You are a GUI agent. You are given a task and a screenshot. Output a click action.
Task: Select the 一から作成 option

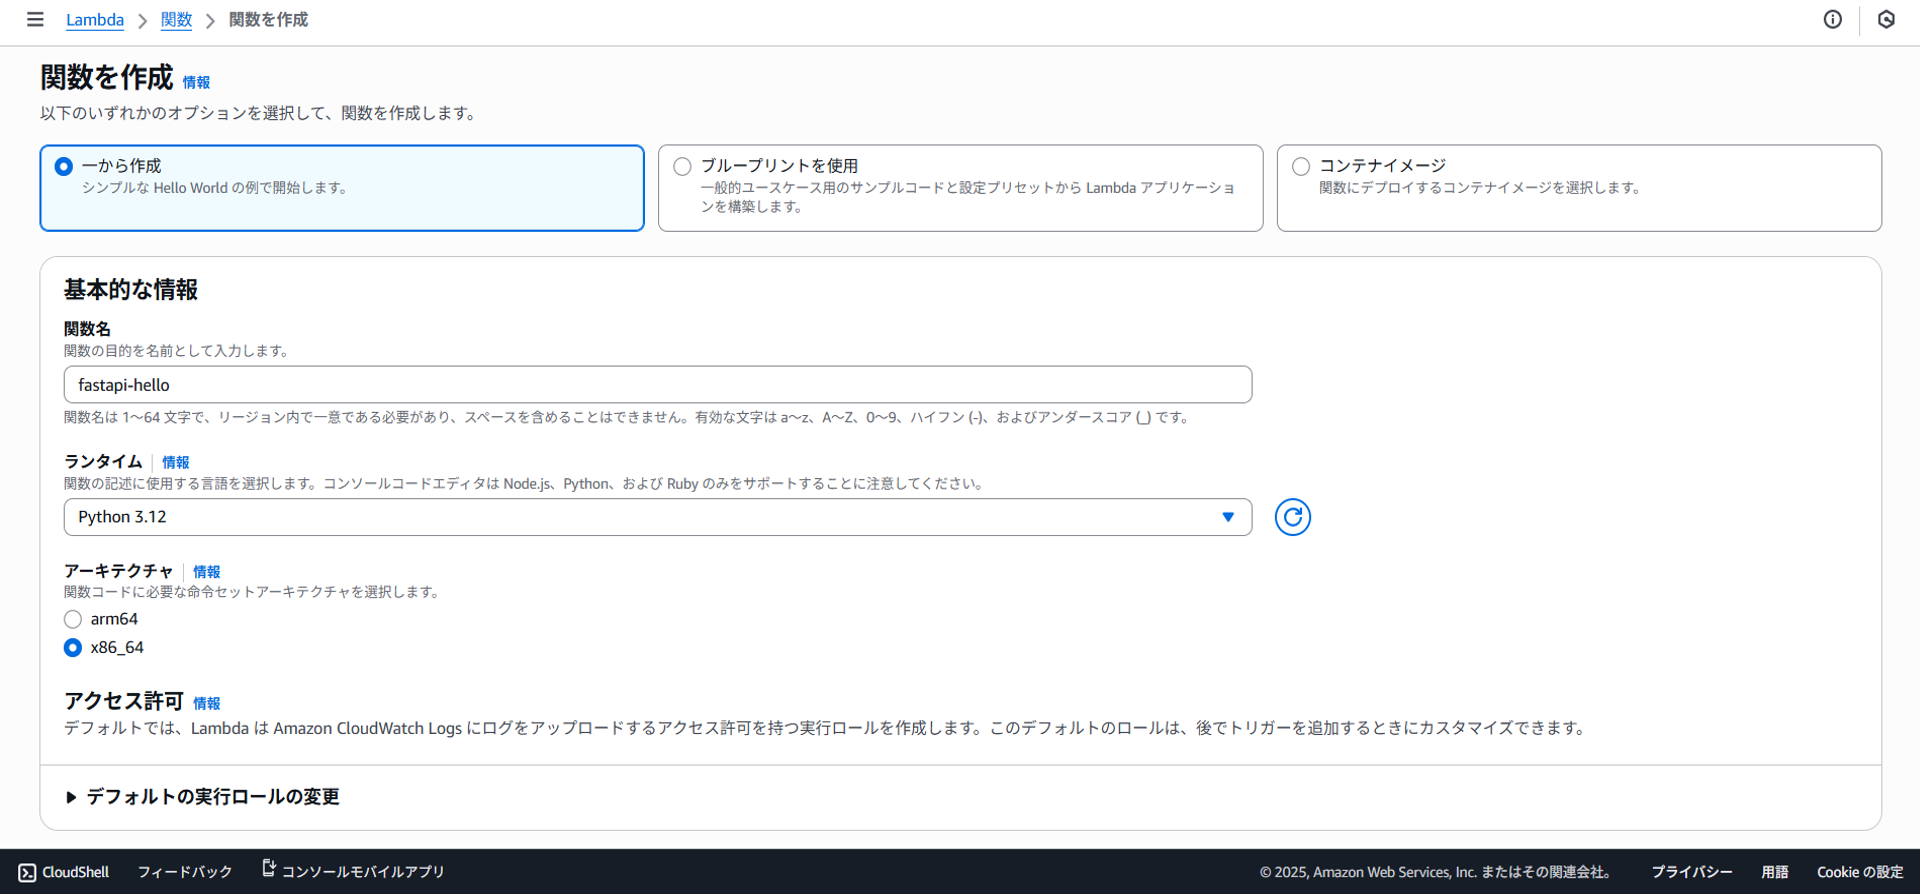click(x=342, y=188)
